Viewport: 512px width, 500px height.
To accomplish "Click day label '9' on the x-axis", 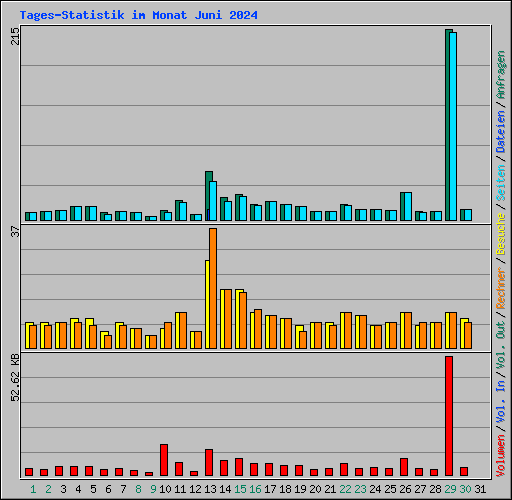I will click(153, 489).
